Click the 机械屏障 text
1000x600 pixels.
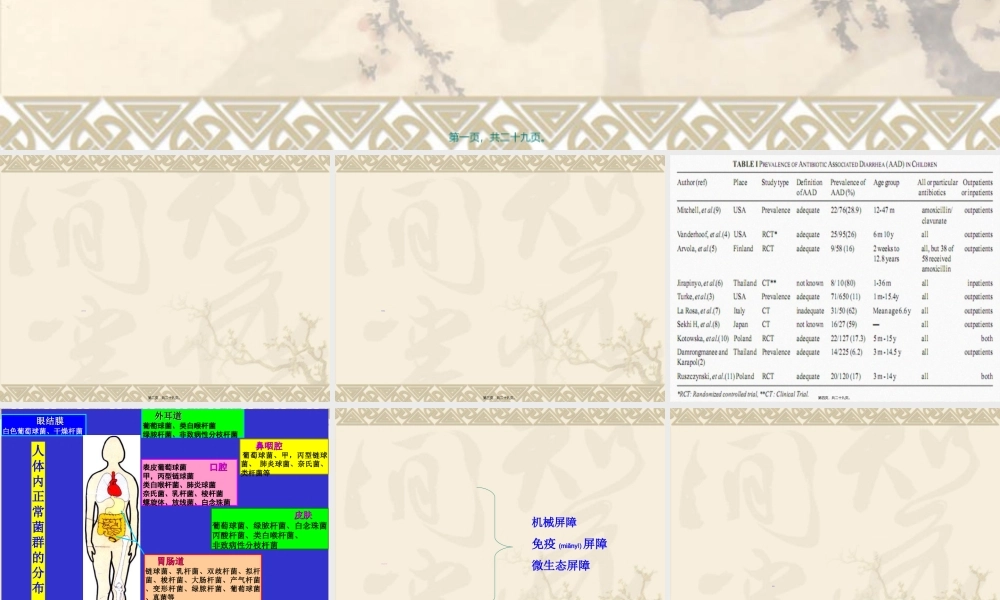[554, 522]
